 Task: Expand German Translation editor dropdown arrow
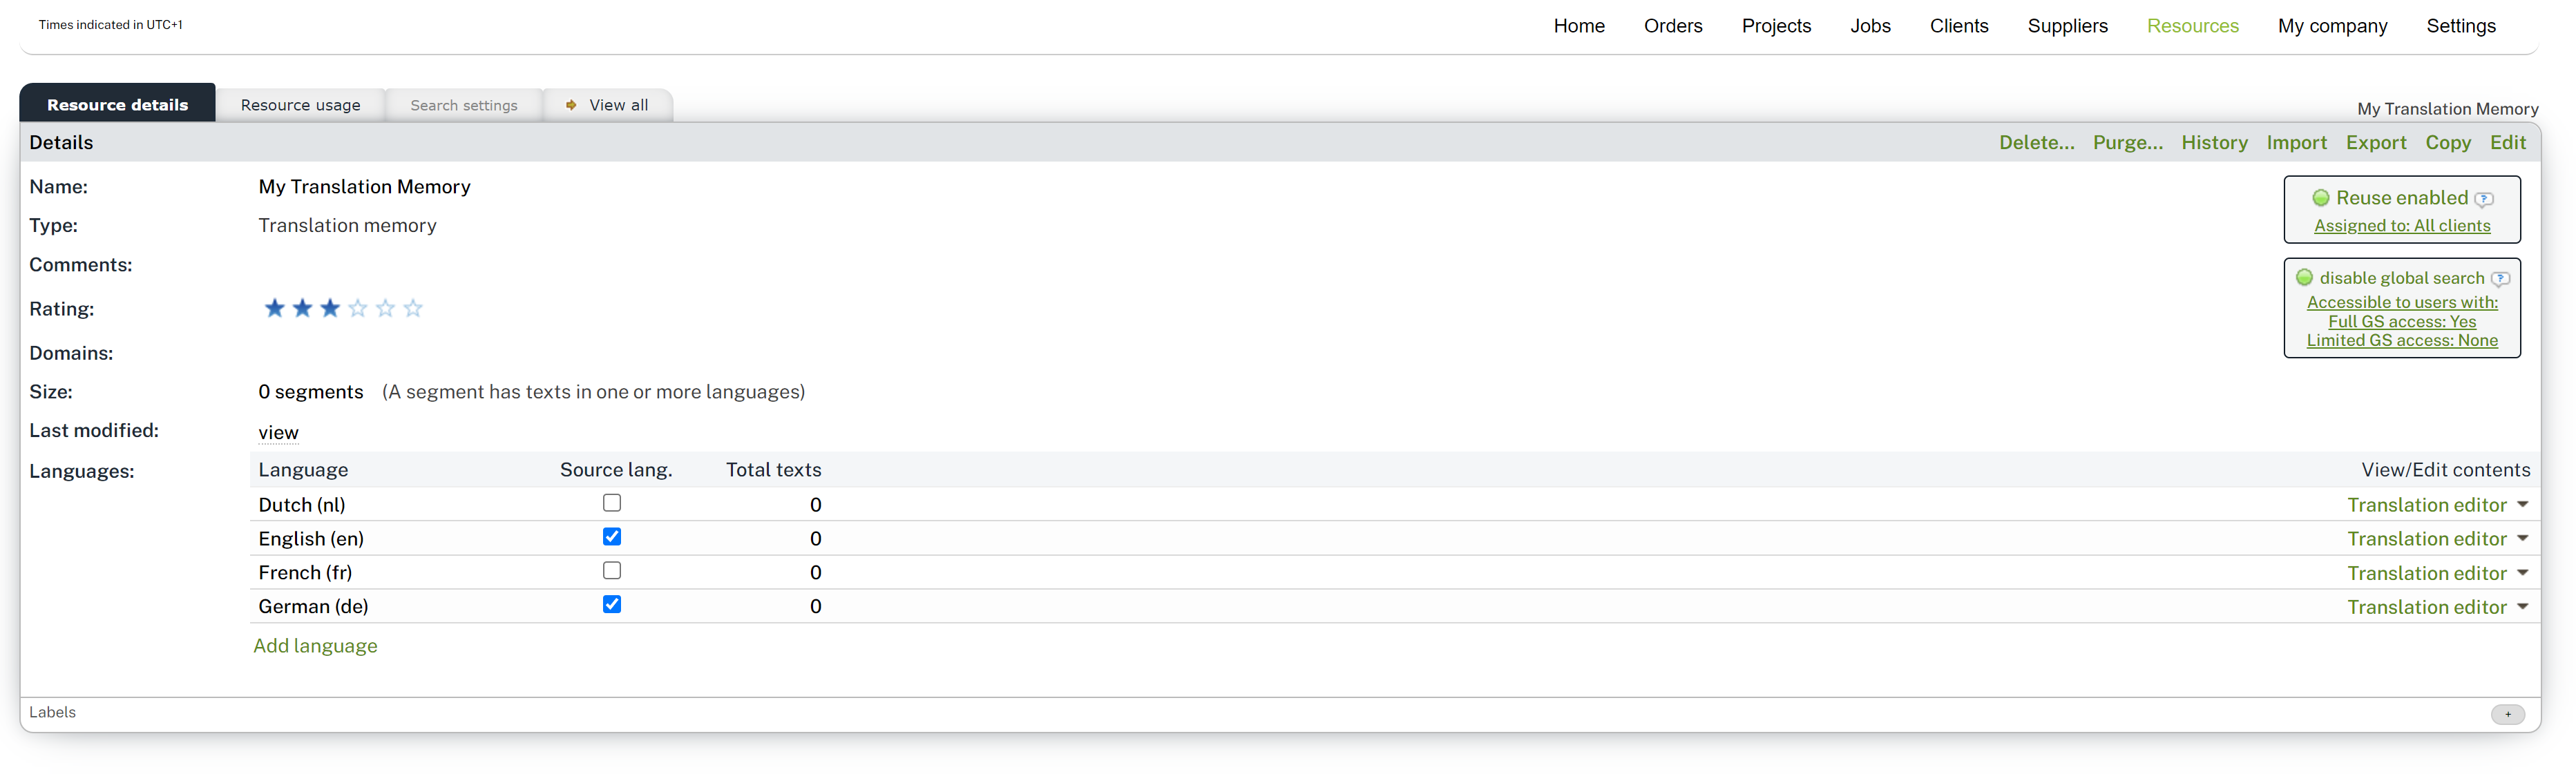(x=2522, y=607)
